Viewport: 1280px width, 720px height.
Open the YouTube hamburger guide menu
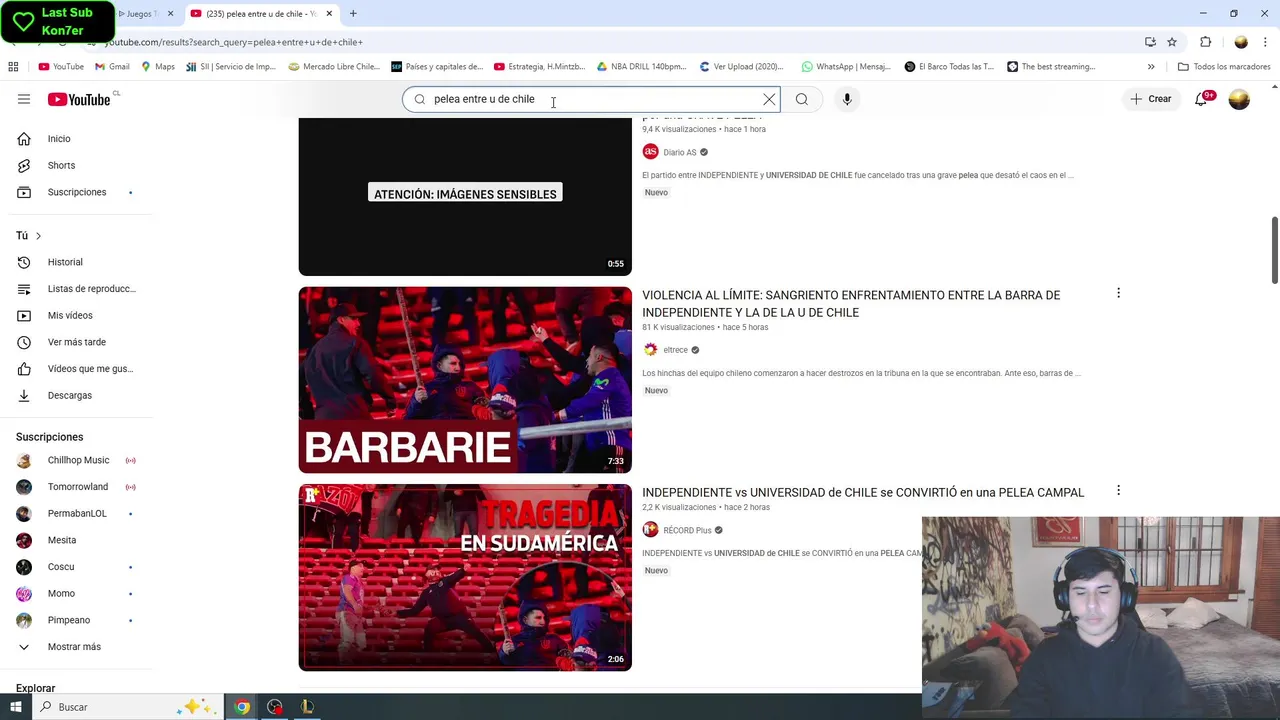click(x=24, y=99)
